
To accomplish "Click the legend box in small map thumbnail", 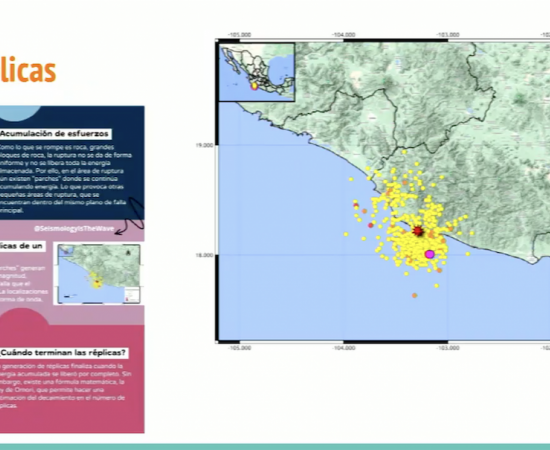I will click(132, 294).
